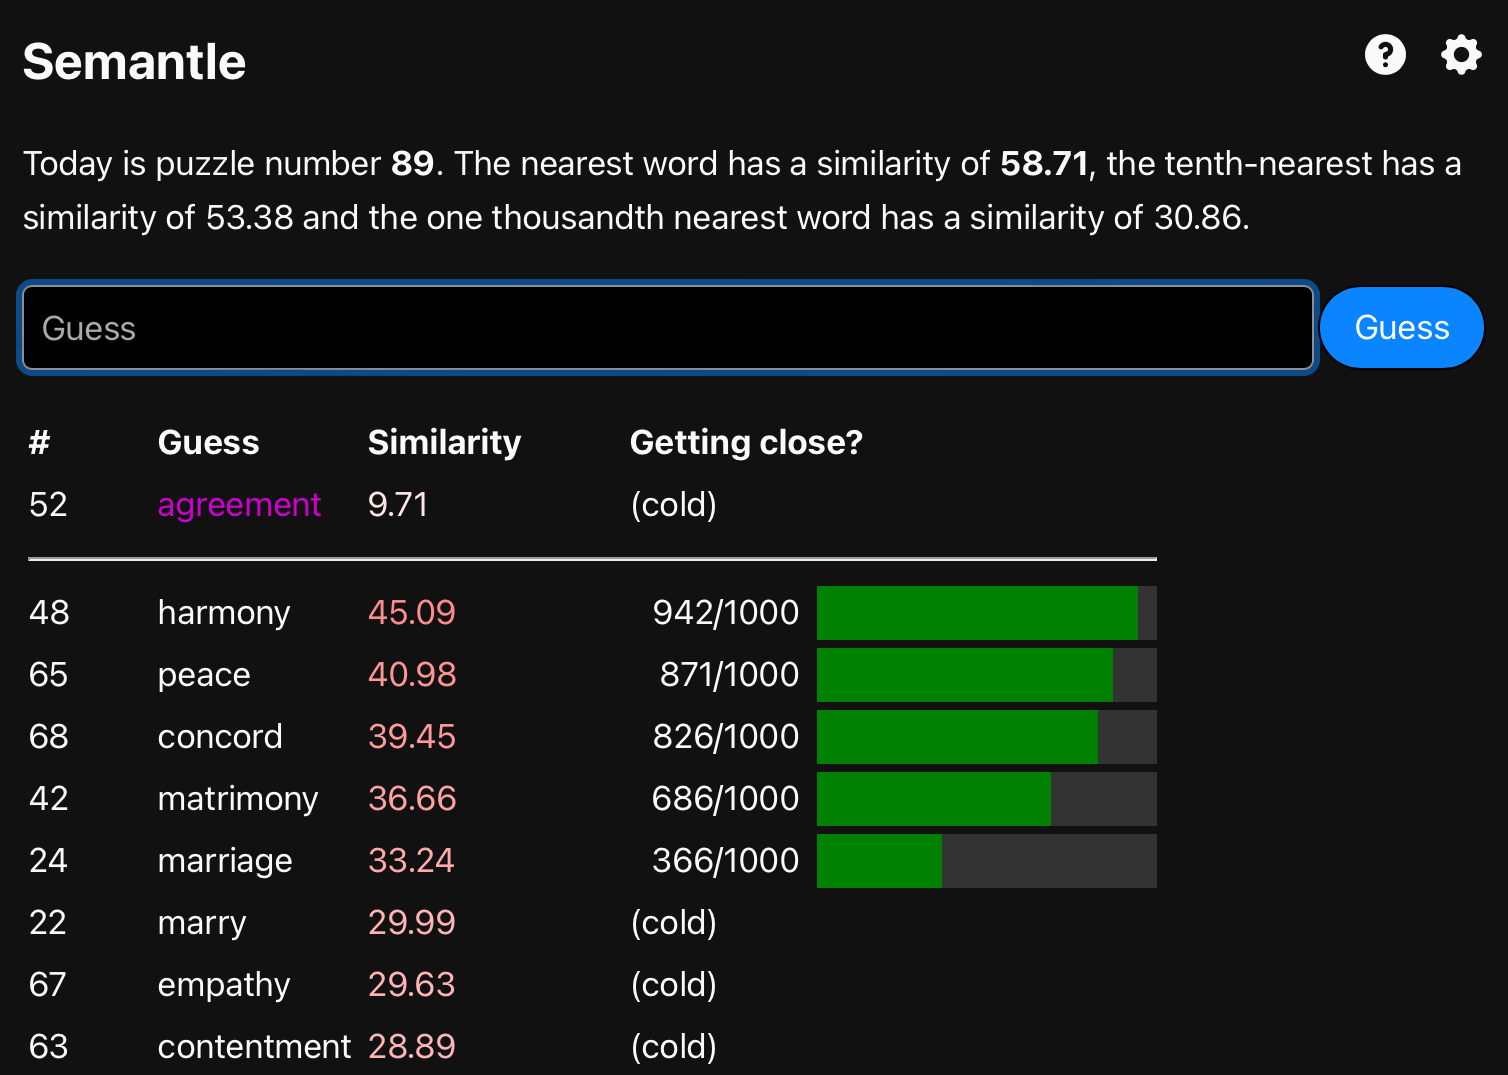Click the Semantle title heading
Screen dimensions: 1508x1075
[x=134, y=62]
